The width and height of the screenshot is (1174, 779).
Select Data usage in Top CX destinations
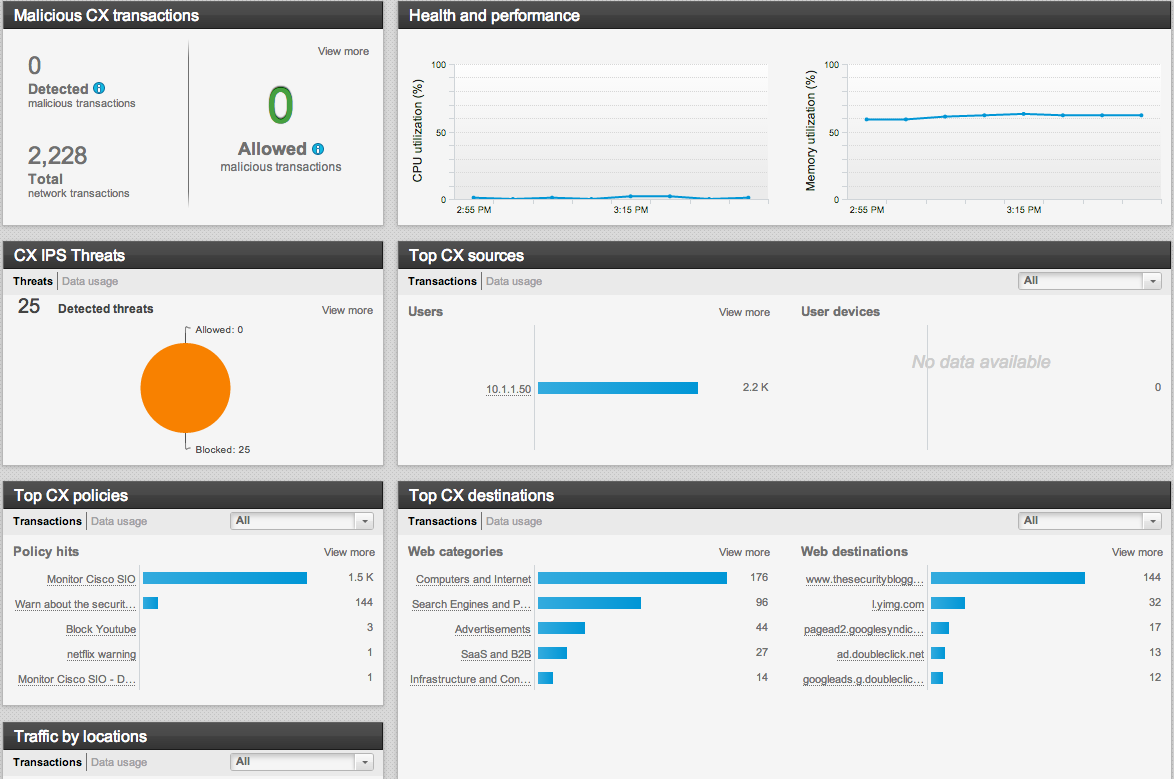513,521
